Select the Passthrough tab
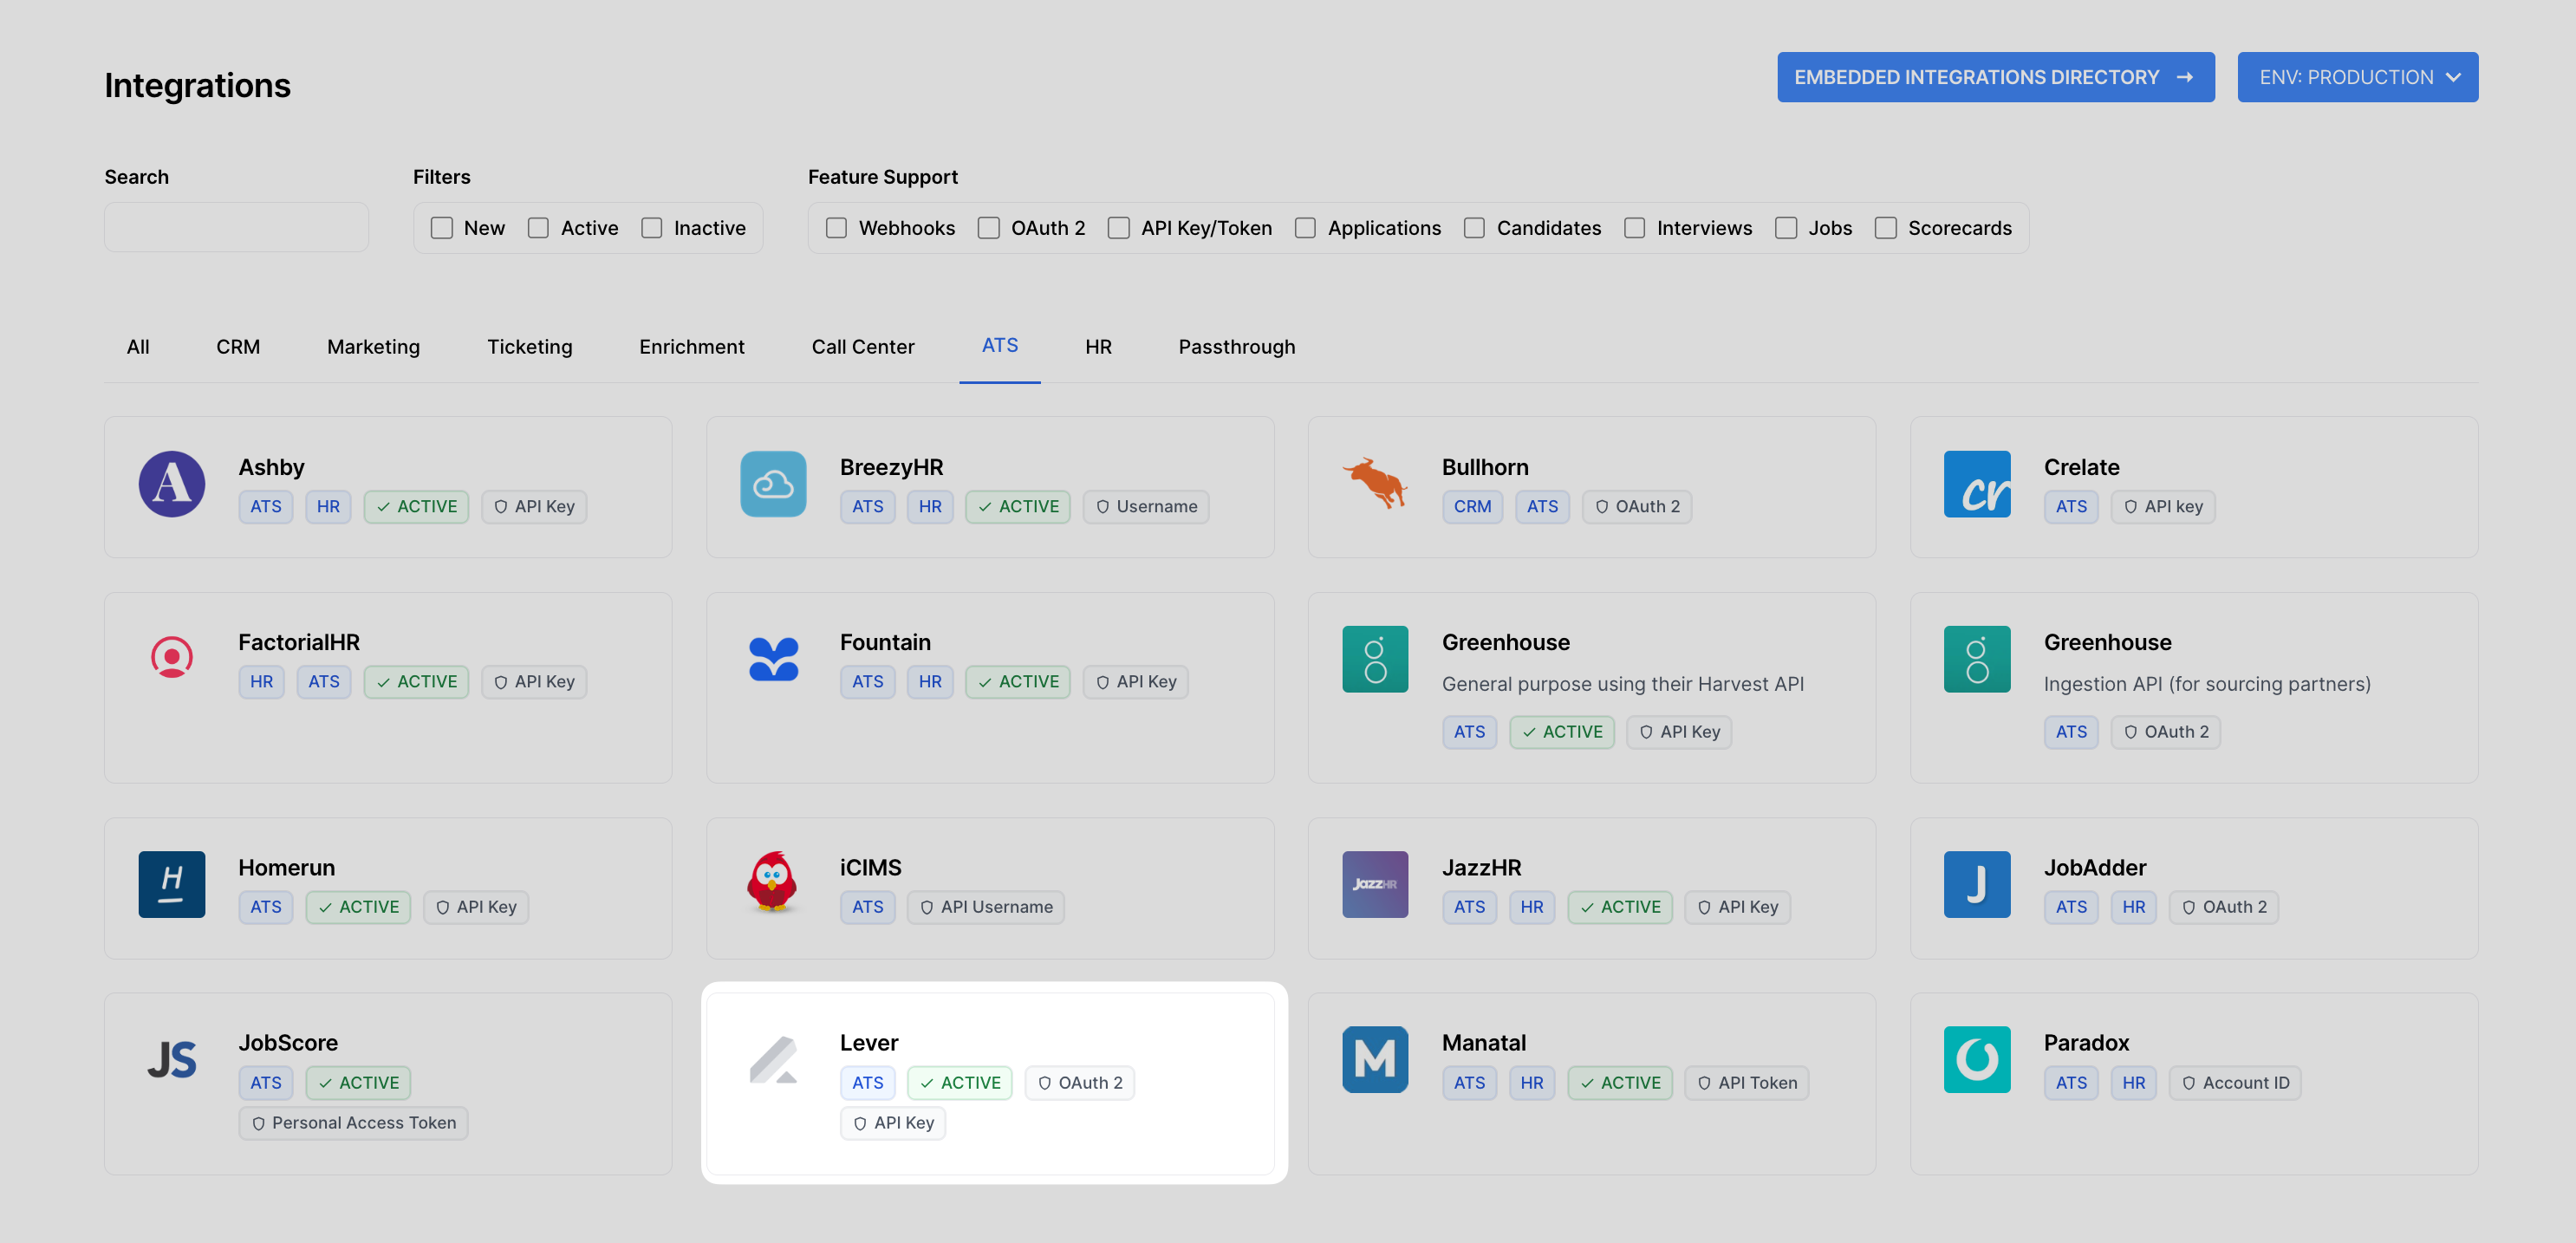The width and height of the screenshot is (2576, 1243). 1236,346
